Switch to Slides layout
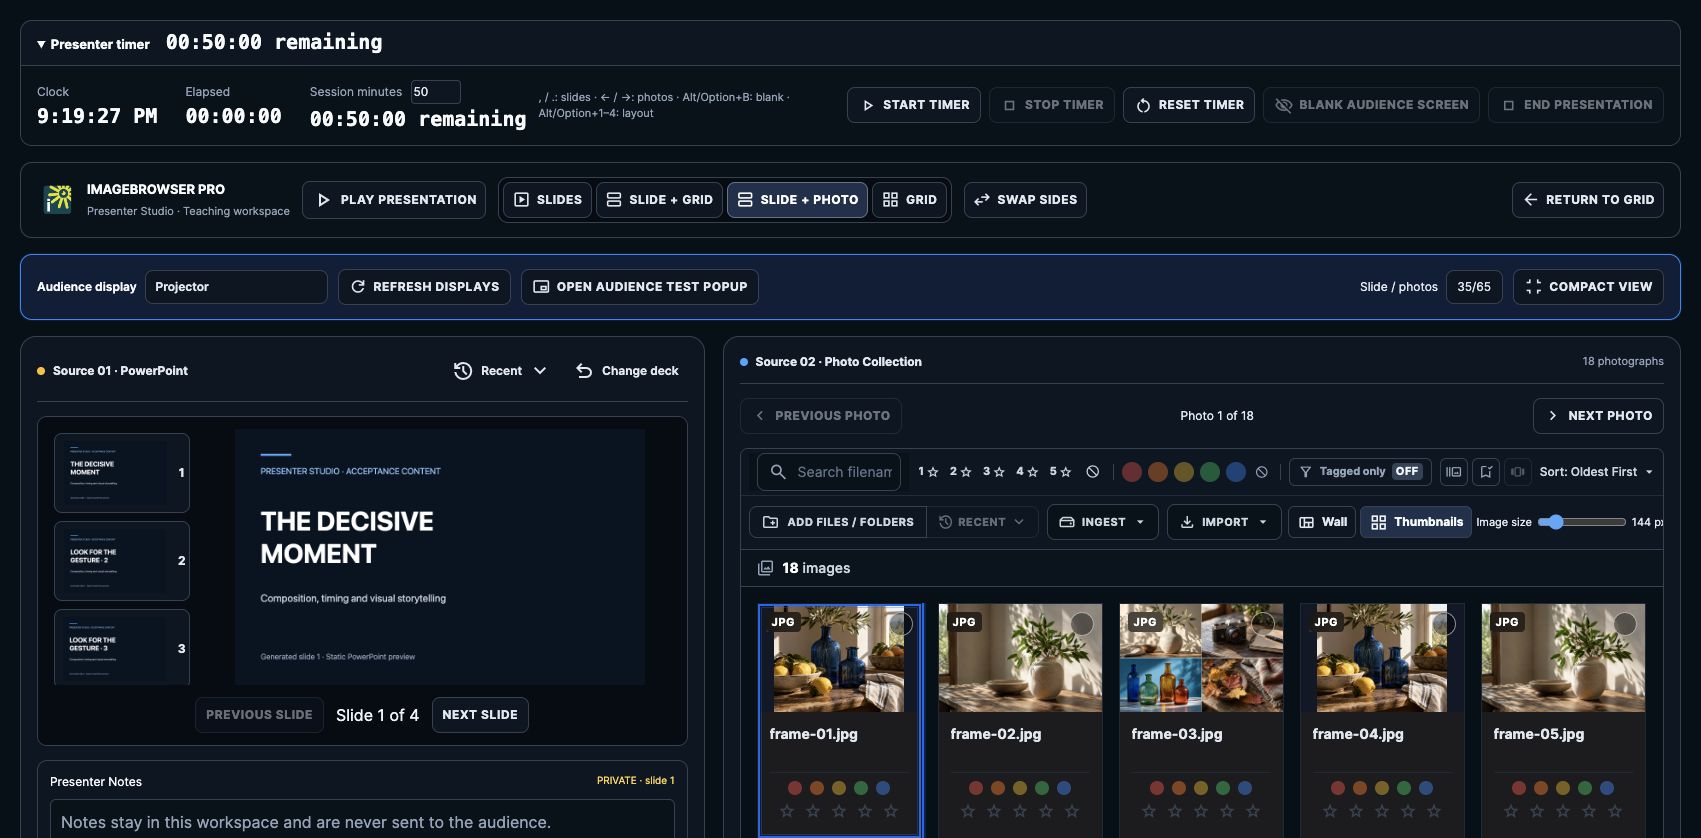The image size is (1701, 838). 548,200
